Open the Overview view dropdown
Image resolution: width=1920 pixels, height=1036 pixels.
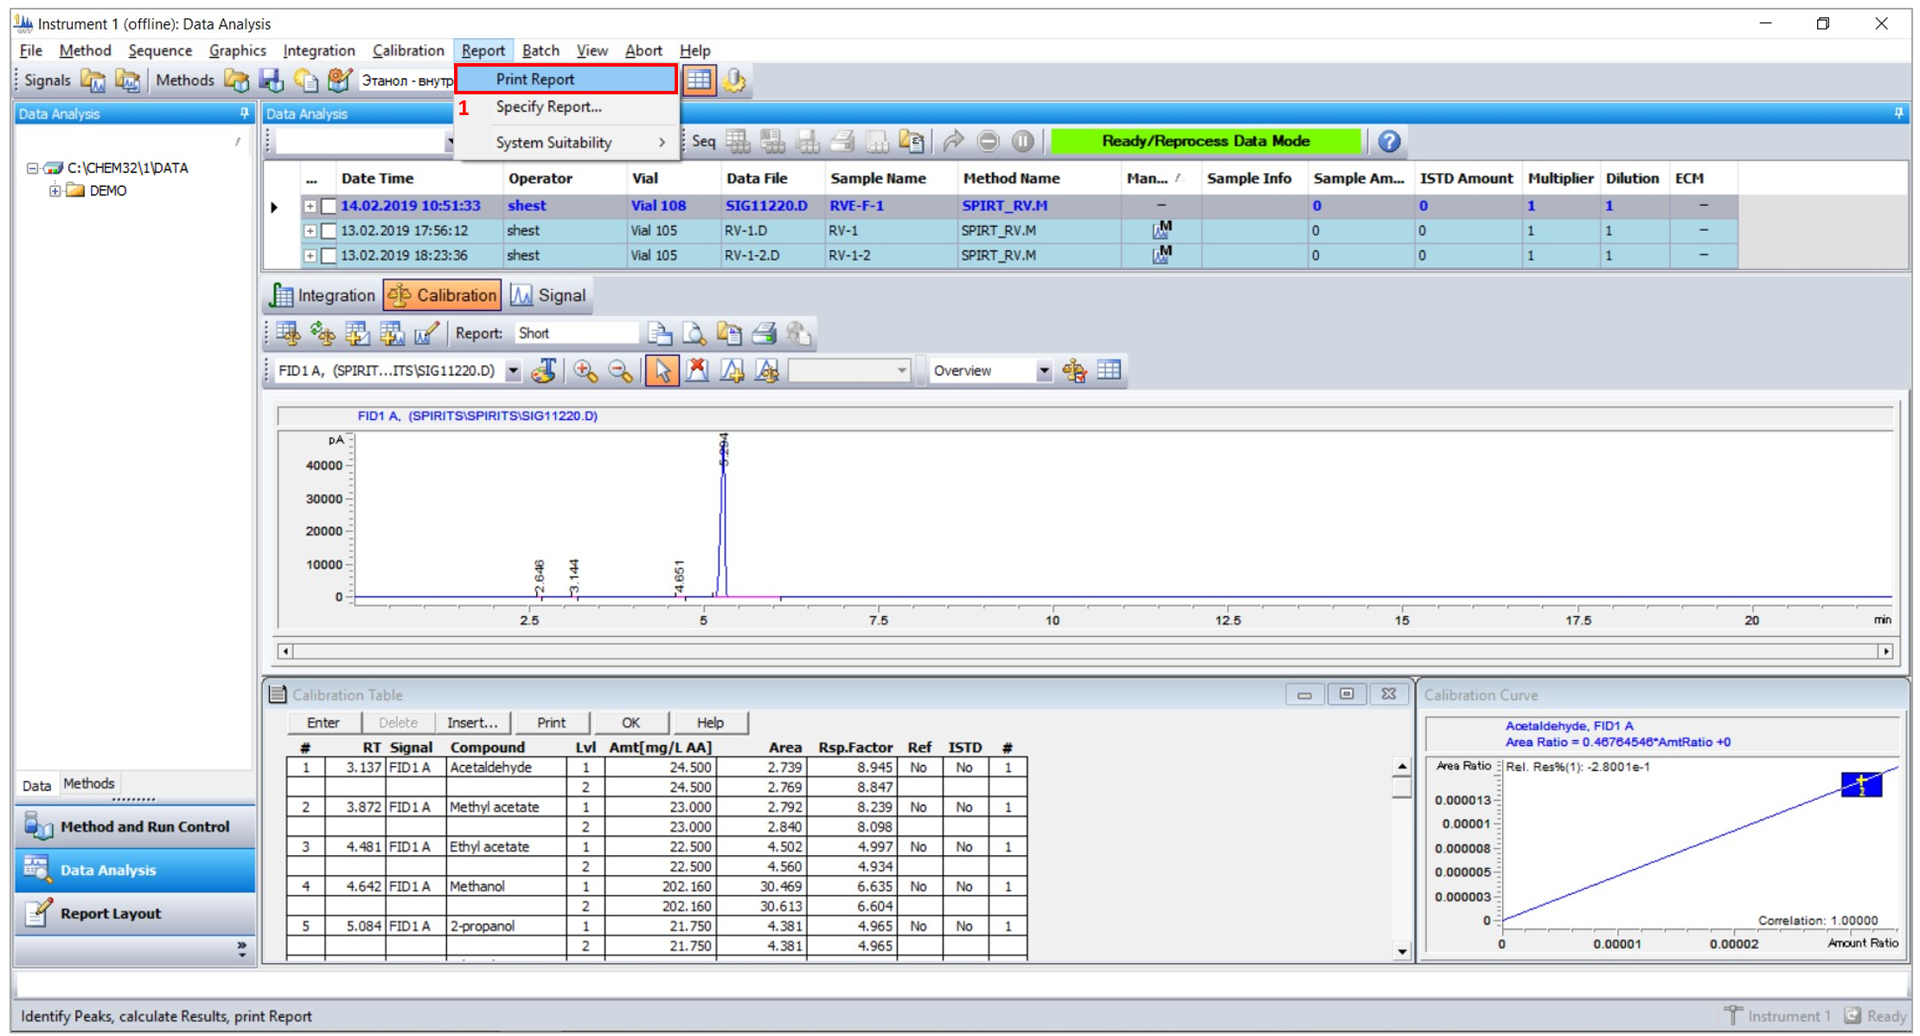pos(1043,371)
